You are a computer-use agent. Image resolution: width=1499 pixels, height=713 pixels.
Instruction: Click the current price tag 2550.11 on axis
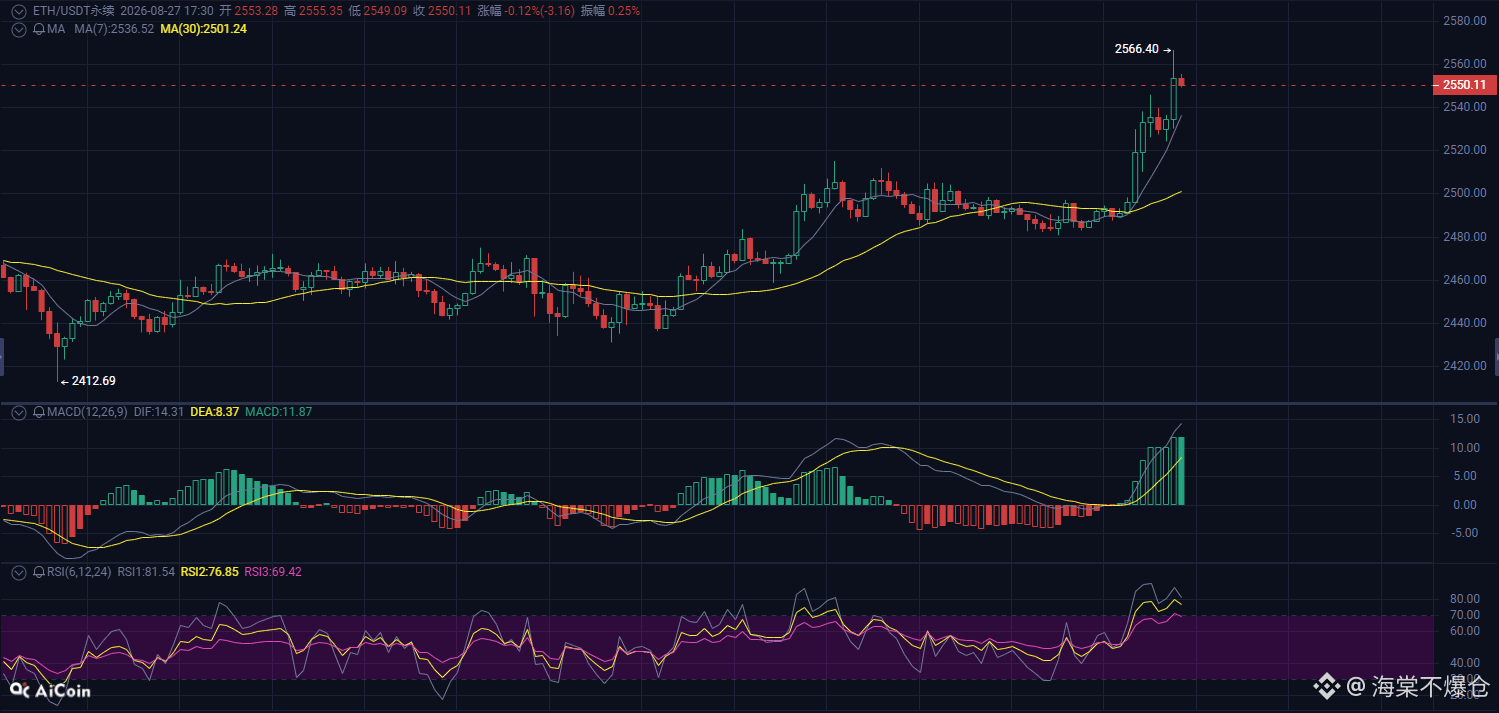coord(1465,86)
